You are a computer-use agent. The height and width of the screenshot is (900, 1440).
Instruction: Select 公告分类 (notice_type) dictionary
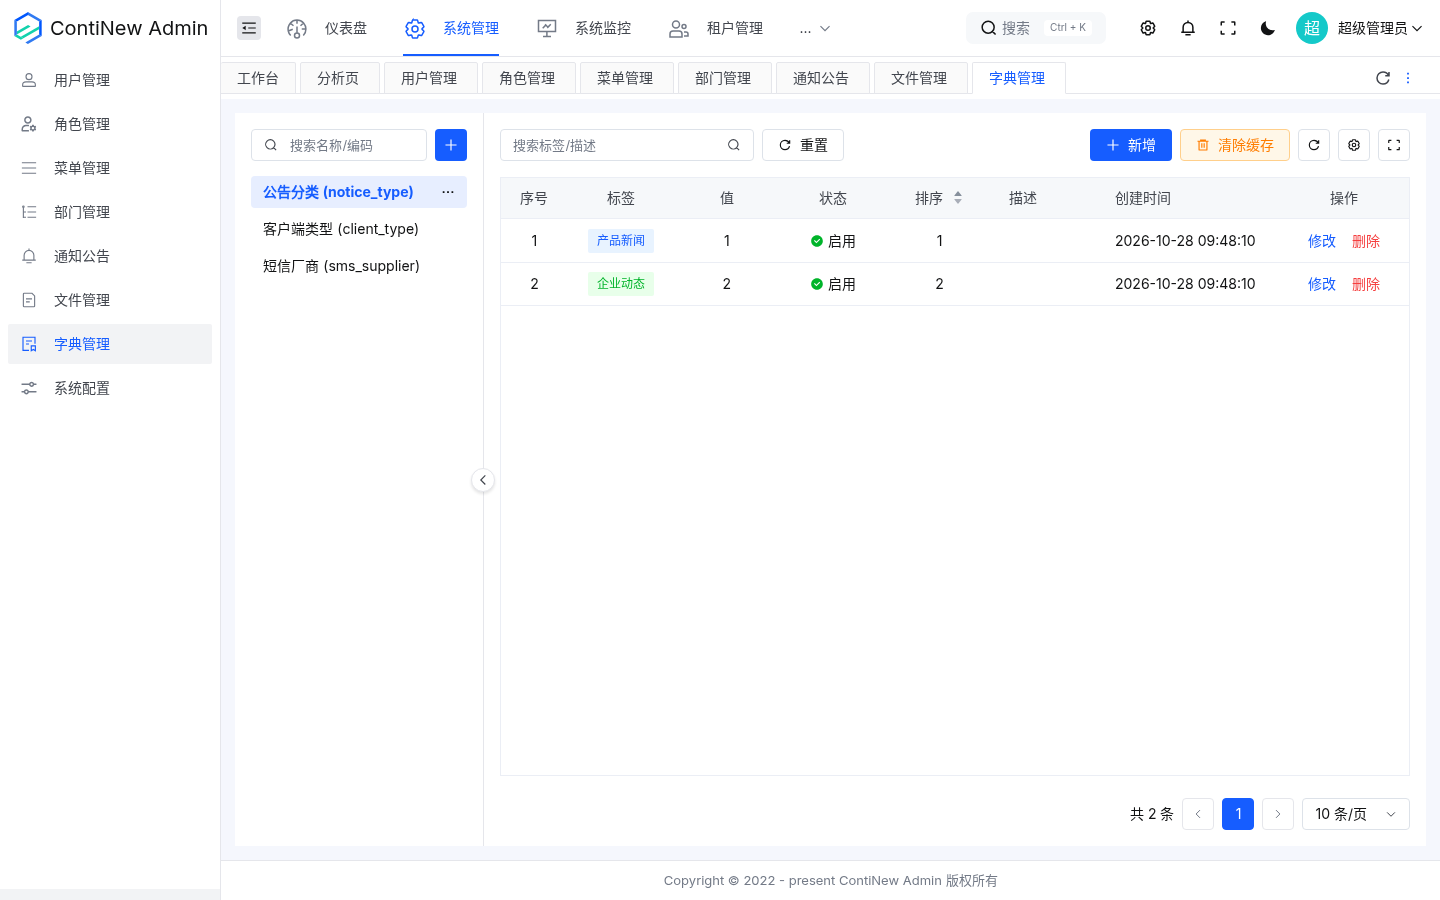(359, 192)
